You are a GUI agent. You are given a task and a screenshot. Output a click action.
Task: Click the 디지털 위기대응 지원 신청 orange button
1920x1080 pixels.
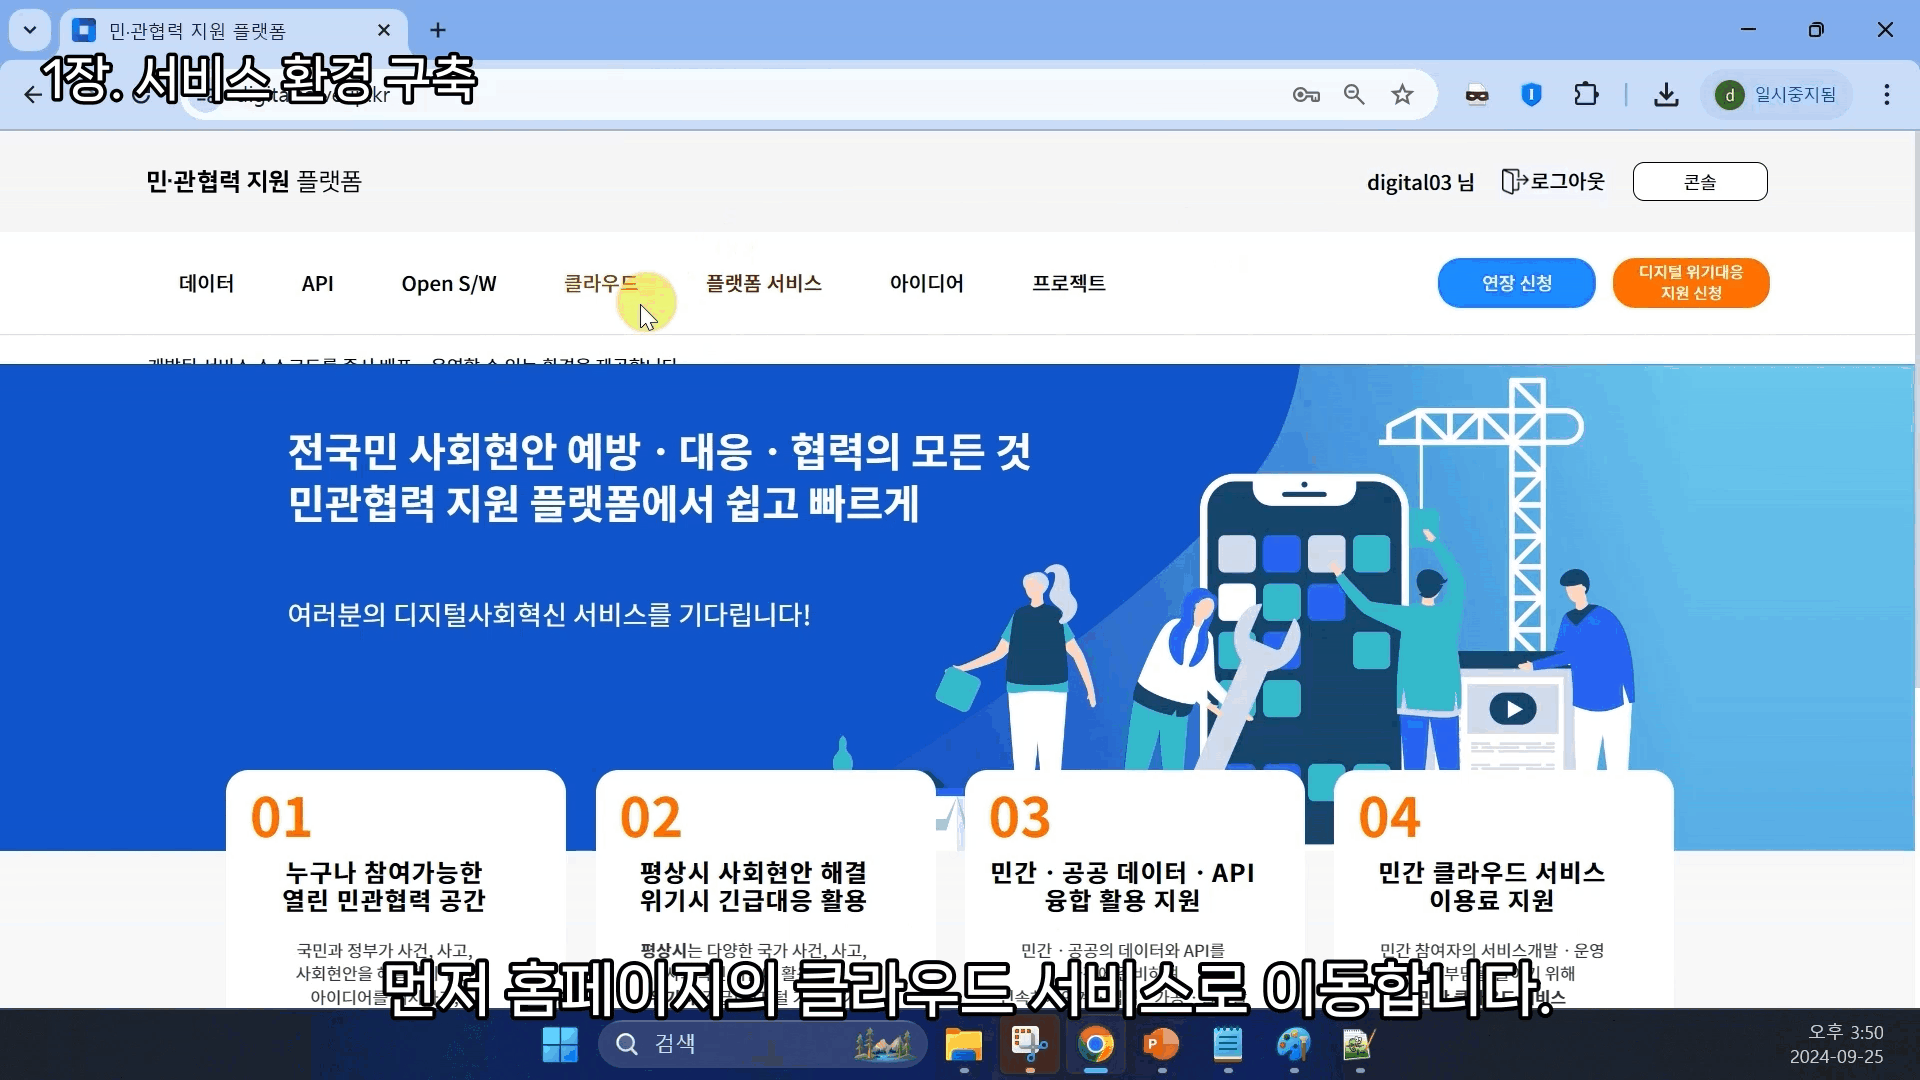(x=1690, y=283)
